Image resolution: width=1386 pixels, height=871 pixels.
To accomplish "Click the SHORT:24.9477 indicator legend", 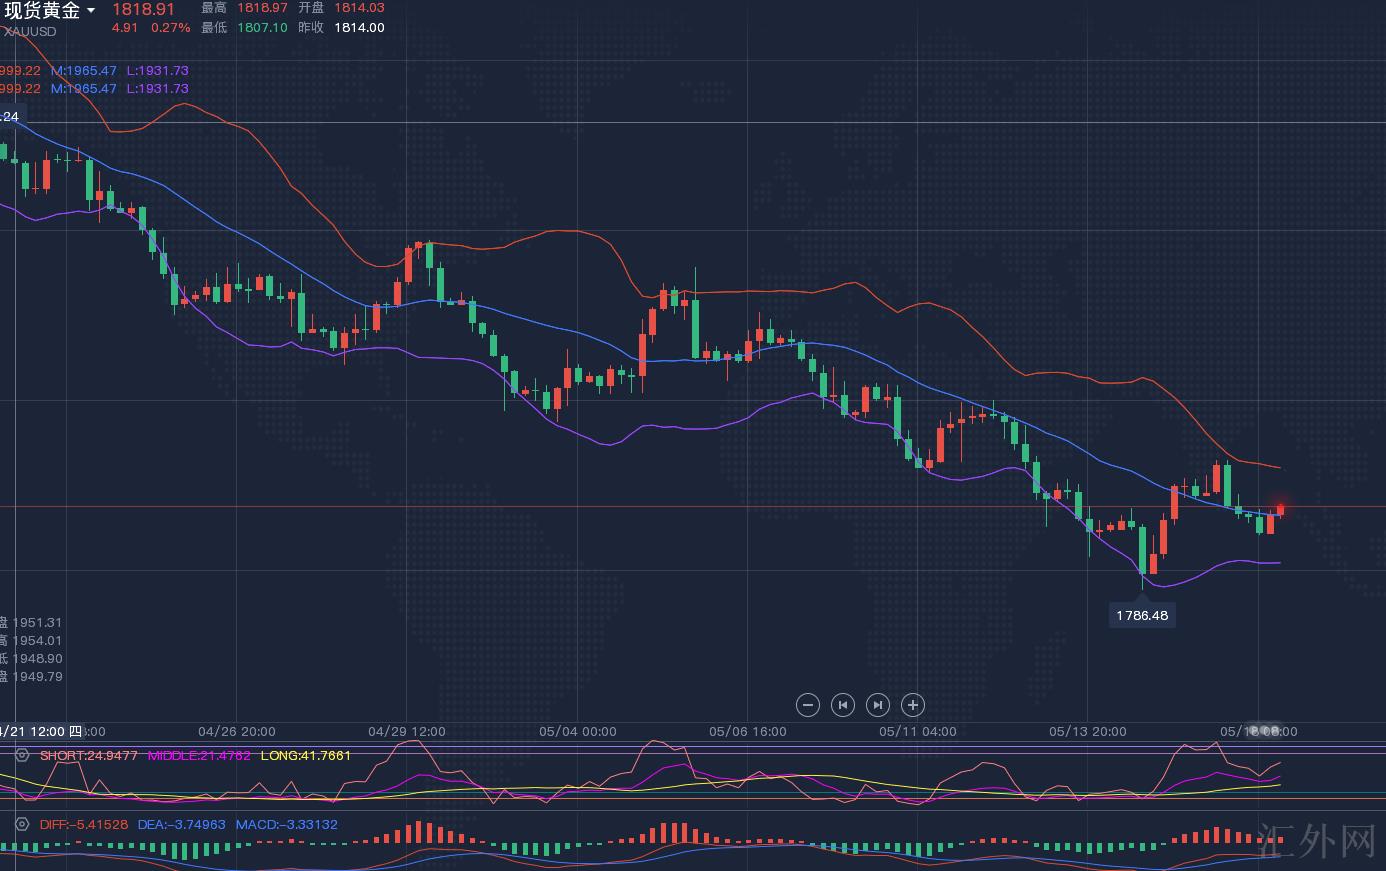I will coord(88,755).
